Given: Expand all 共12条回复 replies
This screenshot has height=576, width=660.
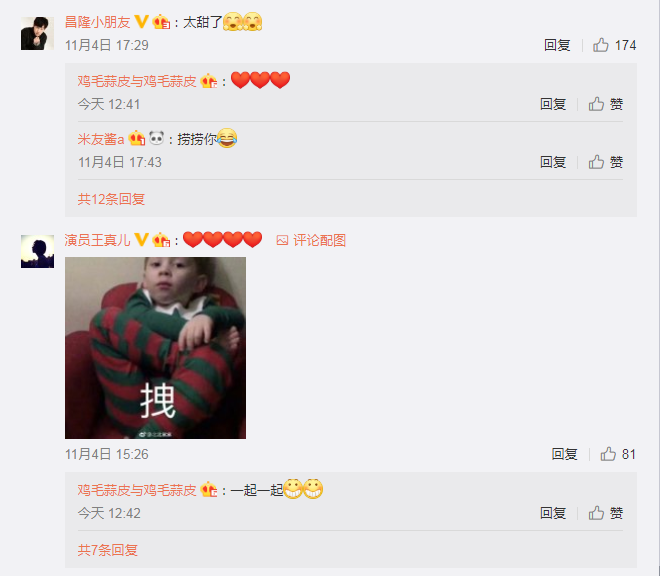Looking at the screenshot, I should point(111,199).
